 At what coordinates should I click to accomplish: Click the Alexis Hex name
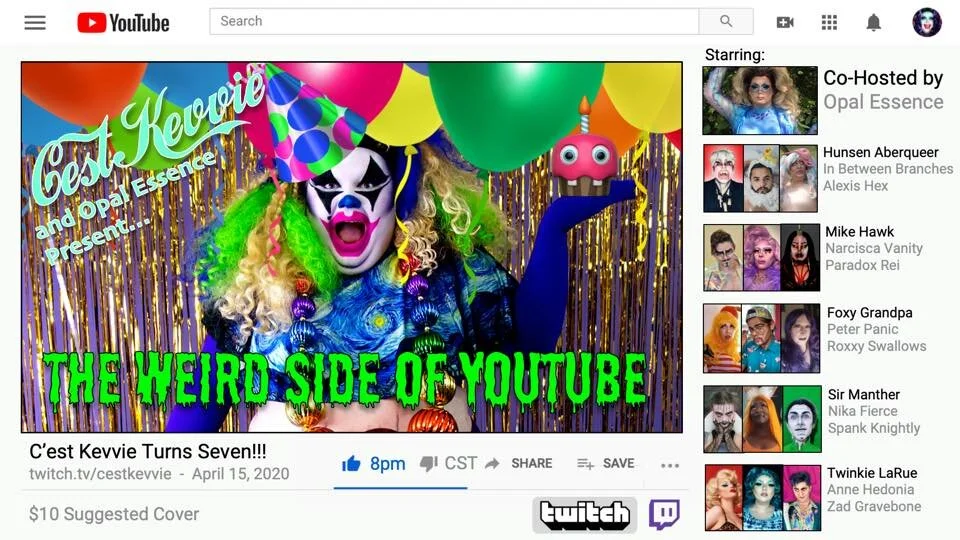[x=855, y=186]
